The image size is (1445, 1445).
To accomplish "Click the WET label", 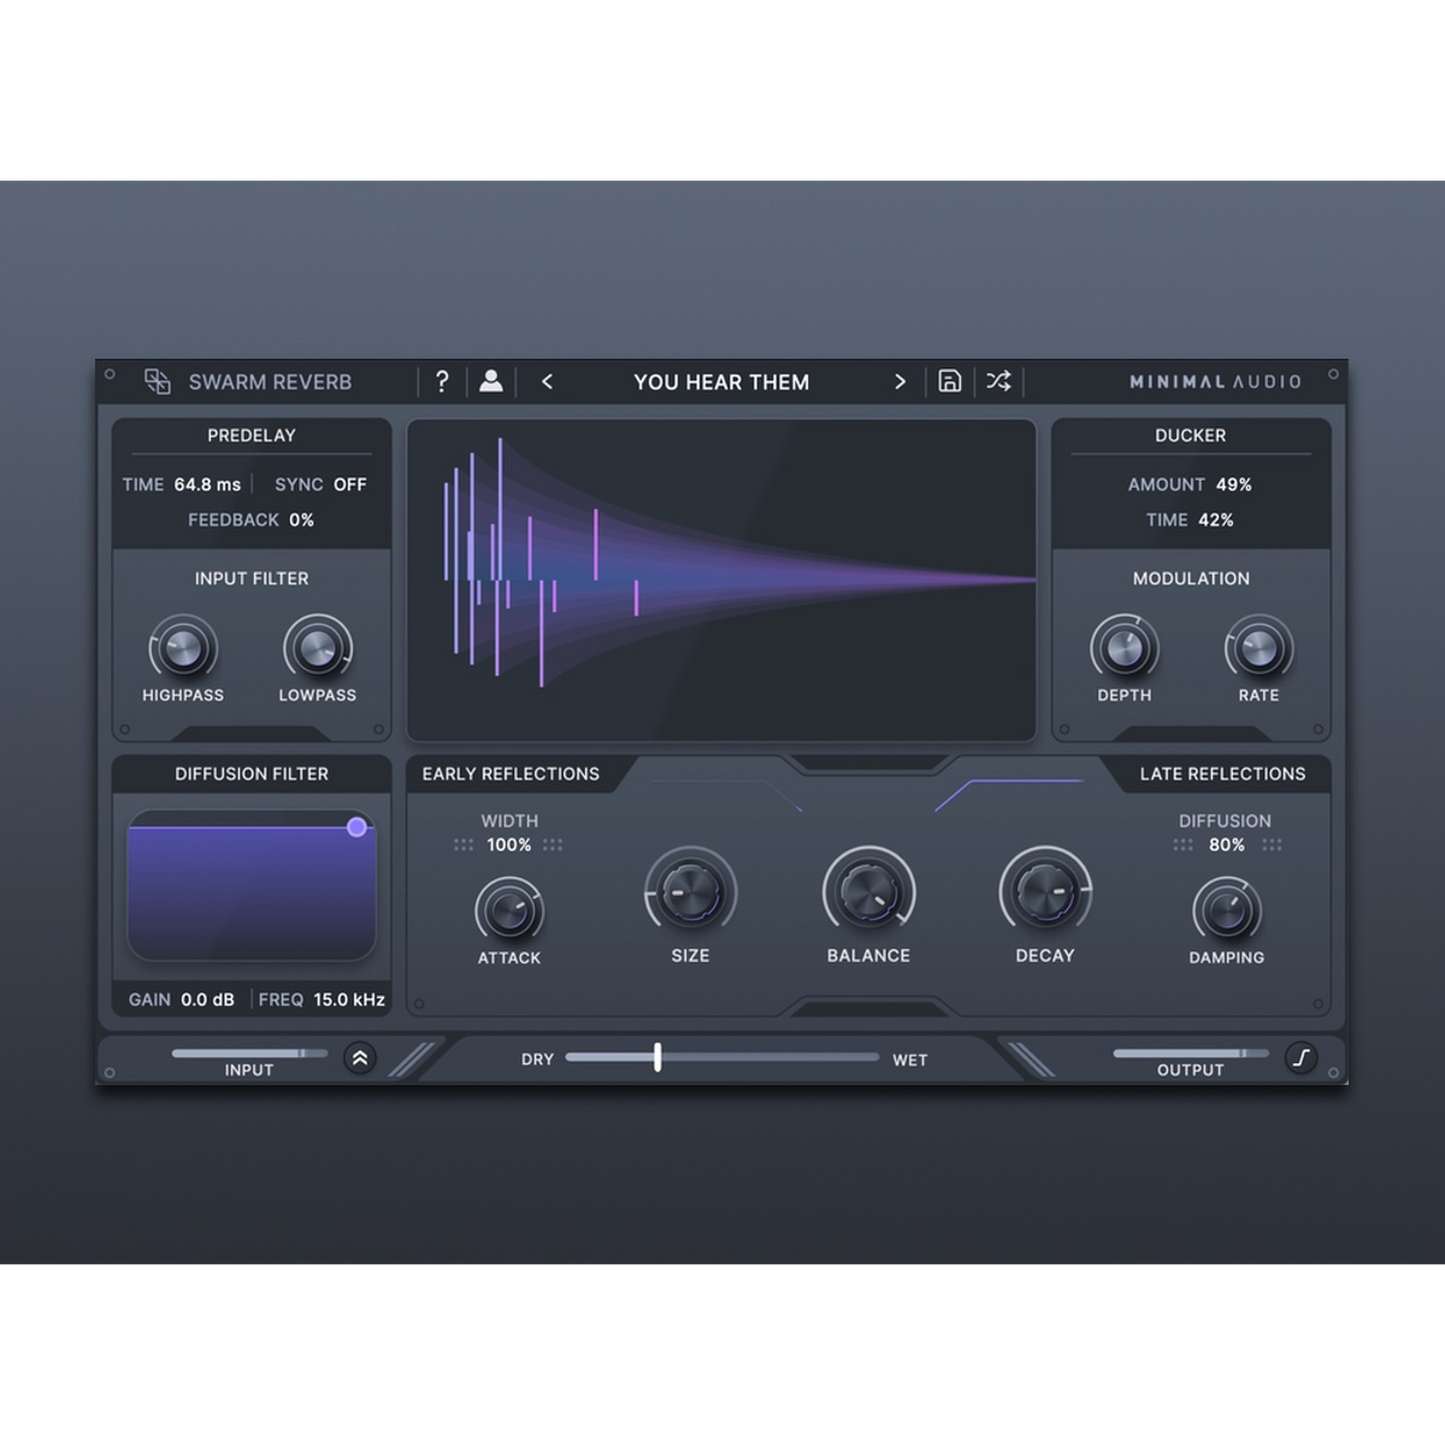I will click(910, 1060).
